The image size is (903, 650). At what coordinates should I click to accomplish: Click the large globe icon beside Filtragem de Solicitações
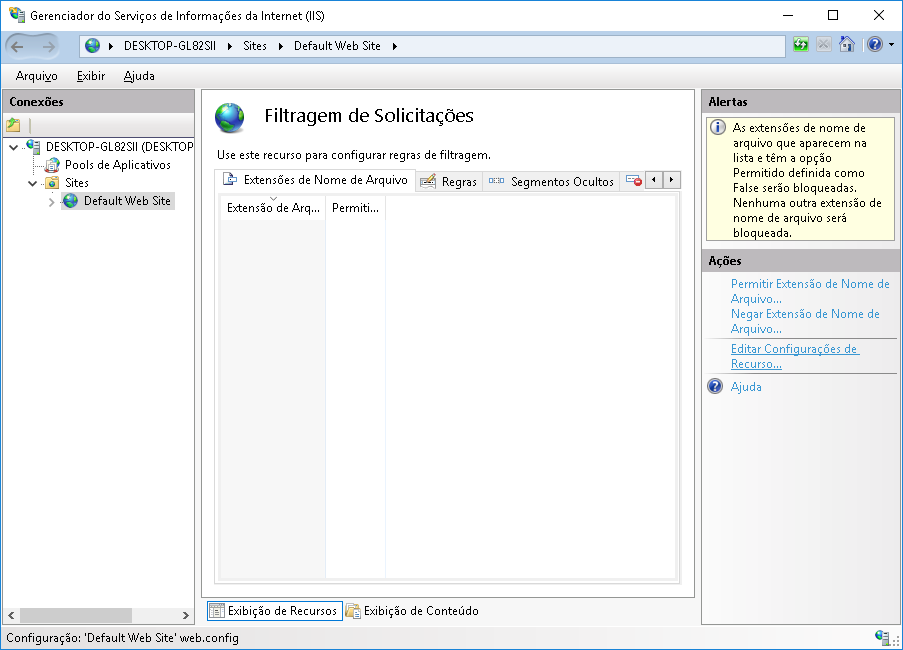(x=230, y=117)
